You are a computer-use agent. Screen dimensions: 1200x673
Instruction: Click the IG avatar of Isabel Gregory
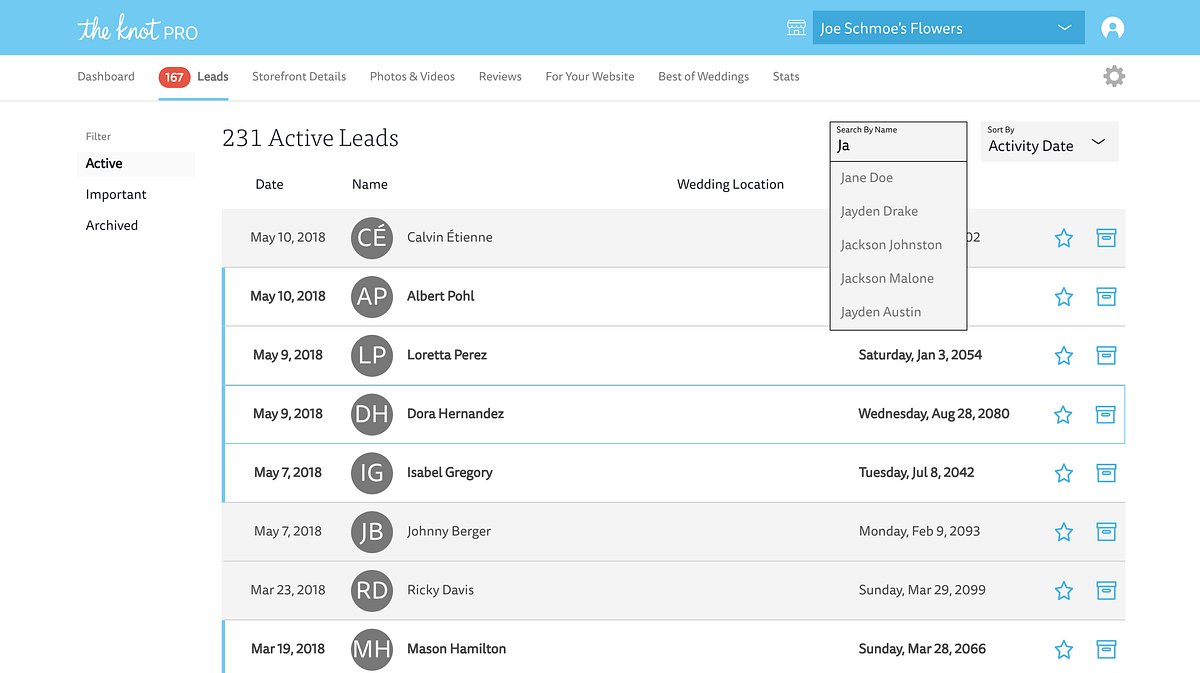point(372,473)
